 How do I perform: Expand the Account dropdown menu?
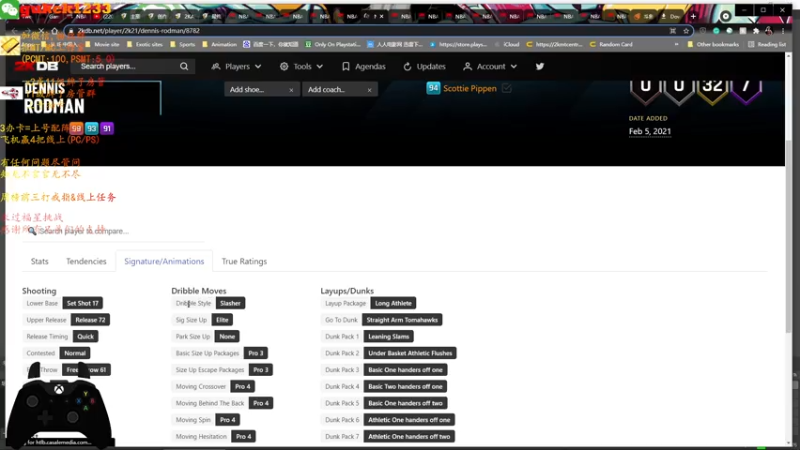[x=514, y=66]
